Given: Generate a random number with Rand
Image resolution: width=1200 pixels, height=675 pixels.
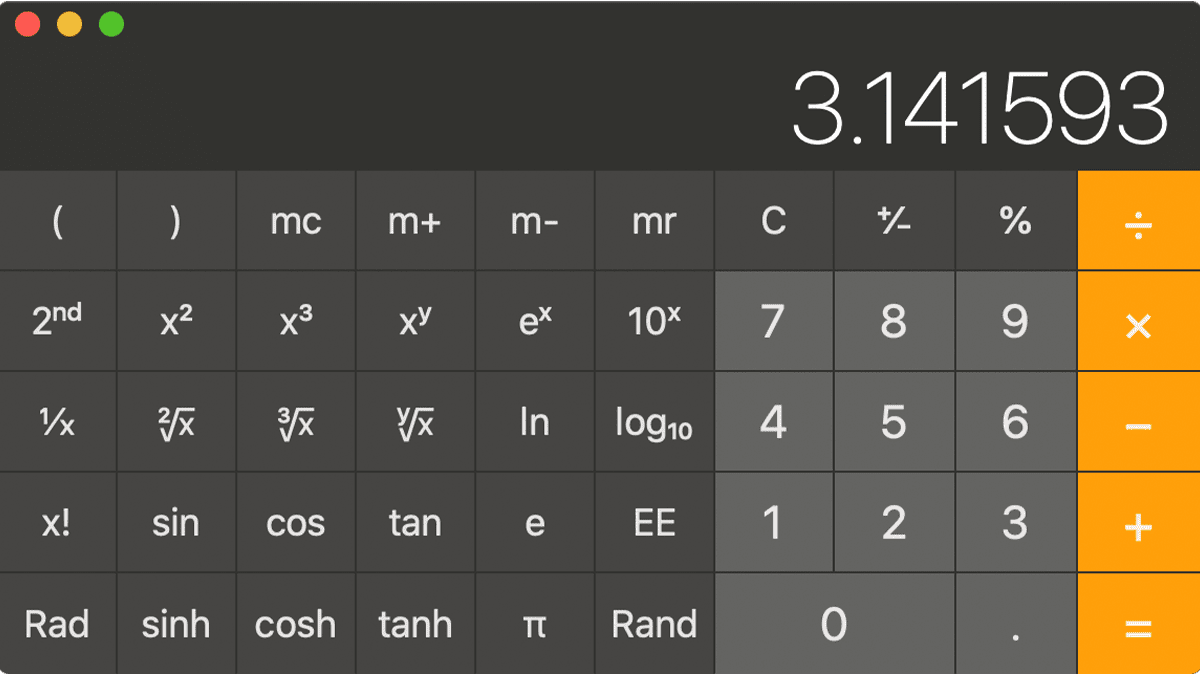Looking at the screenshot, I should point(654,625).
